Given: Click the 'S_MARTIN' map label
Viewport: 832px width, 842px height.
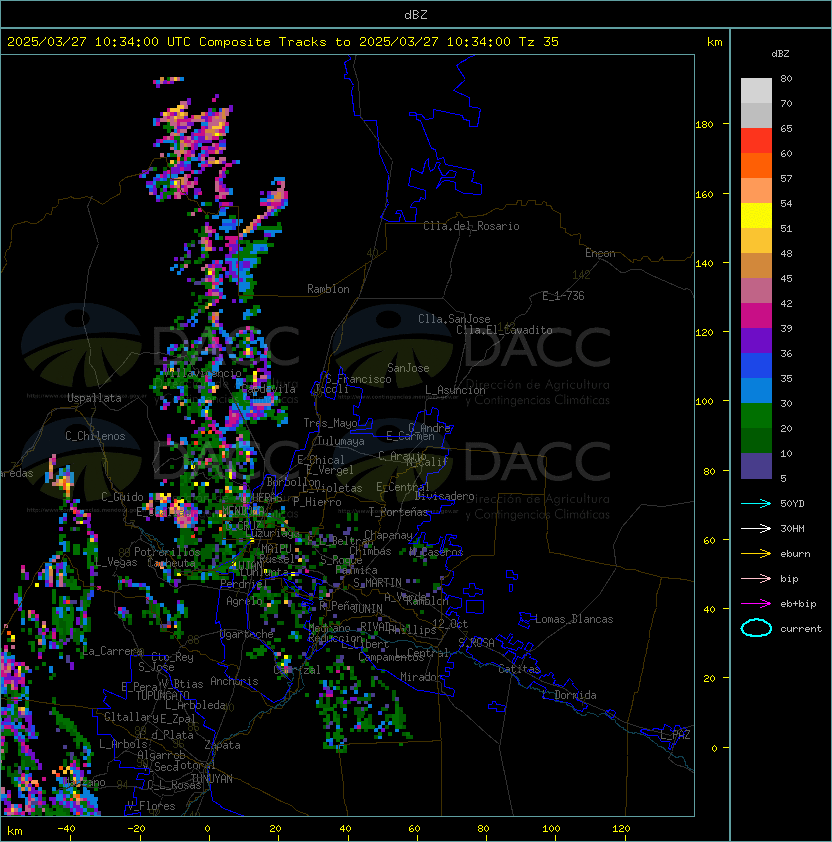Looking at the screenshot, I should click(377, 583).
